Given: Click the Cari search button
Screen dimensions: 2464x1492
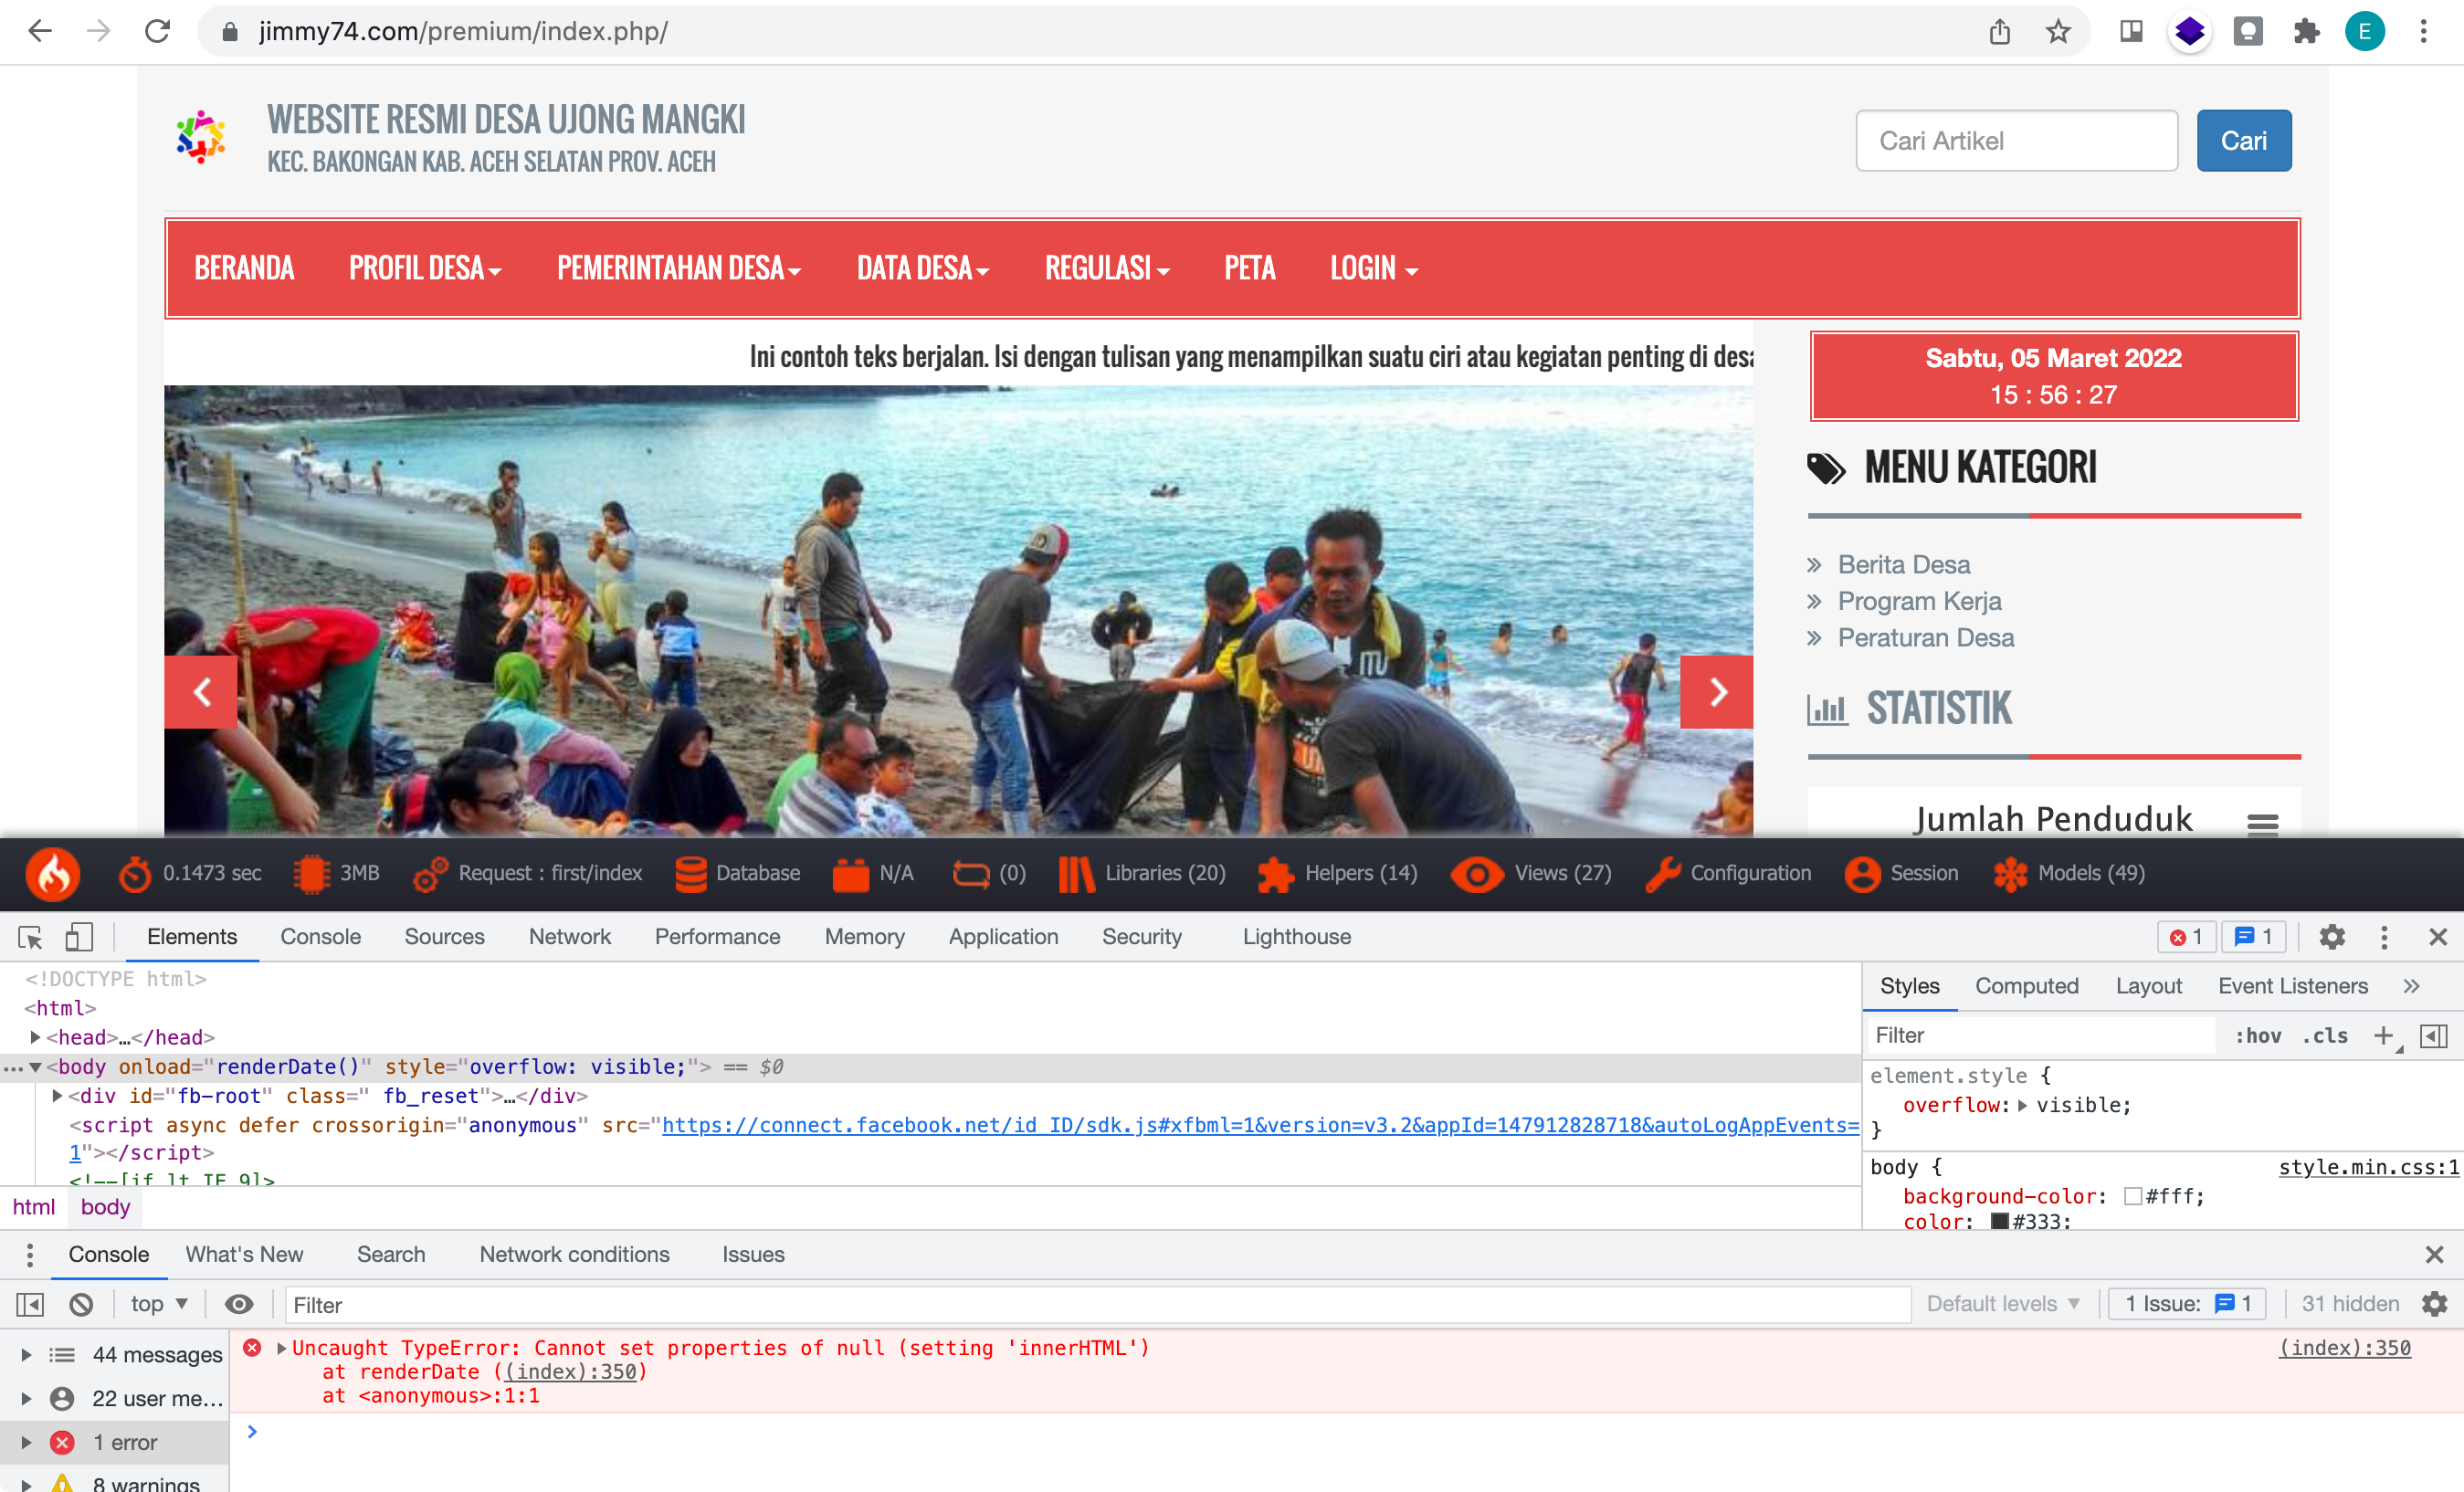Looking at the screenshot, I should pyautogui.click(x=2243, y=140).
